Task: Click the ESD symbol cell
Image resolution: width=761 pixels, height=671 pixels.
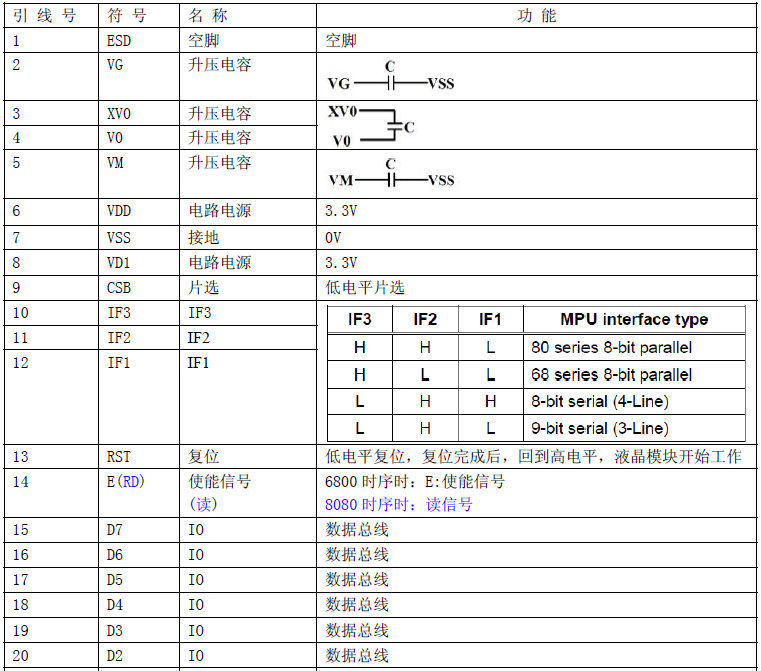Action: pos(119,41)
